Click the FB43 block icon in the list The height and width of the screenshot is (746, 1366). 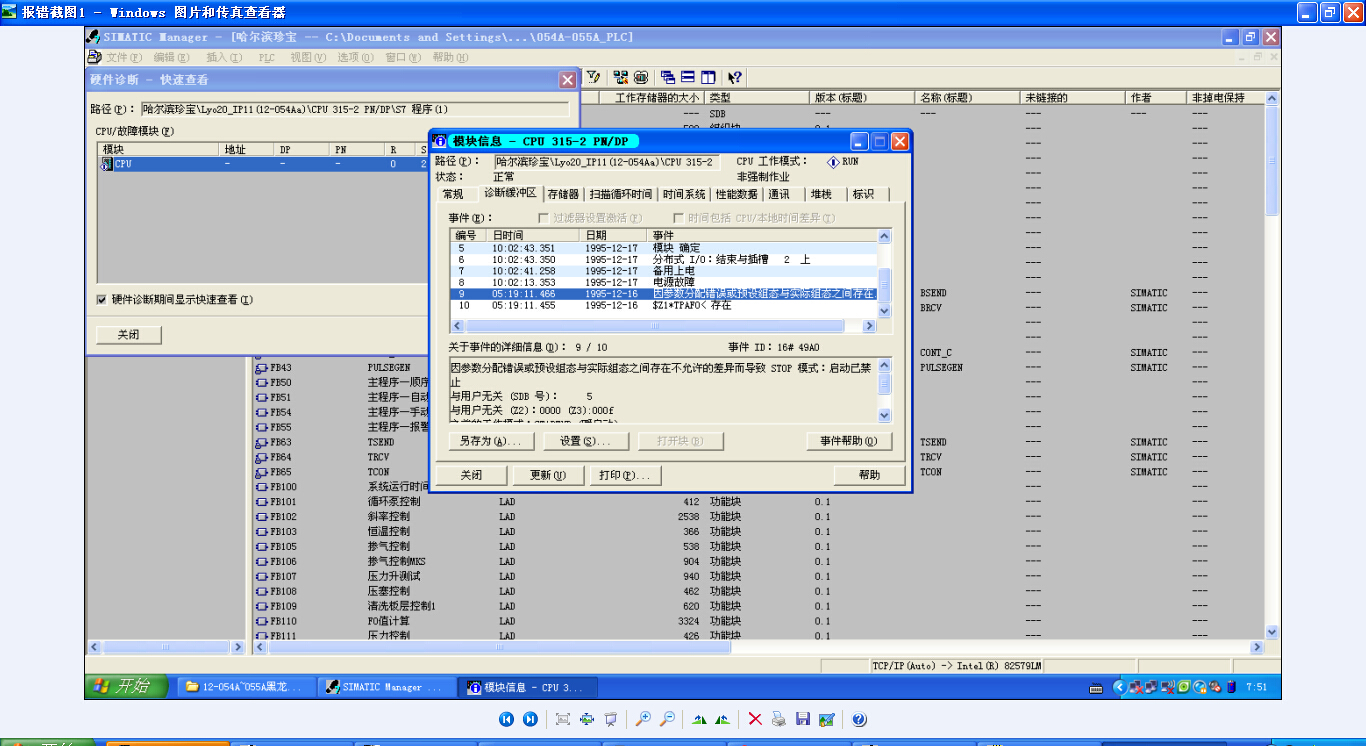tap(261, 368)
